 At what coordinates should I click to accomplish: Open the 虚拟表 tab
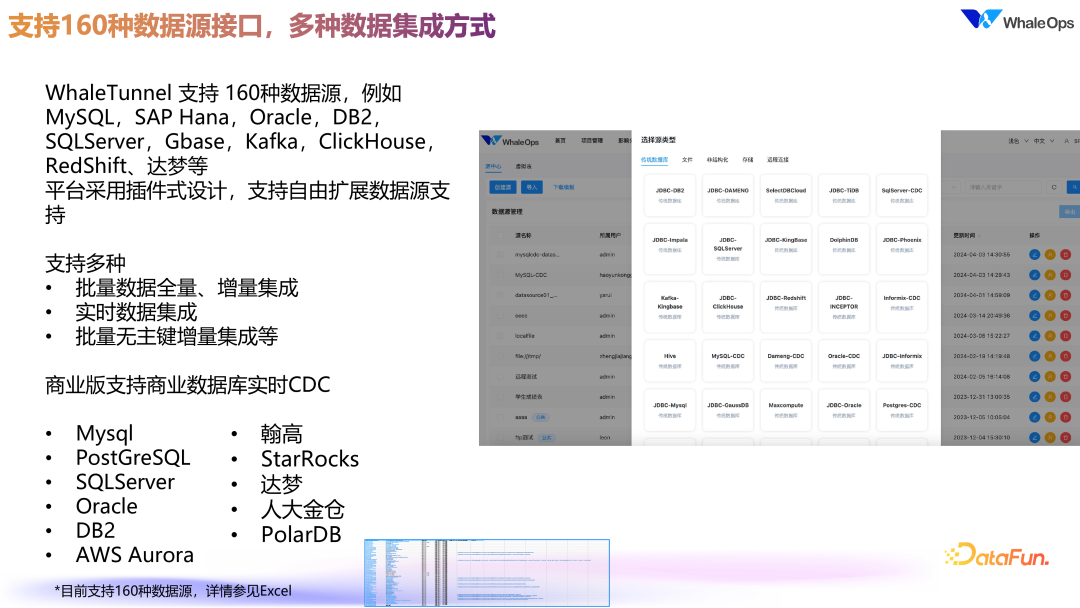click(x=523, y=167)
